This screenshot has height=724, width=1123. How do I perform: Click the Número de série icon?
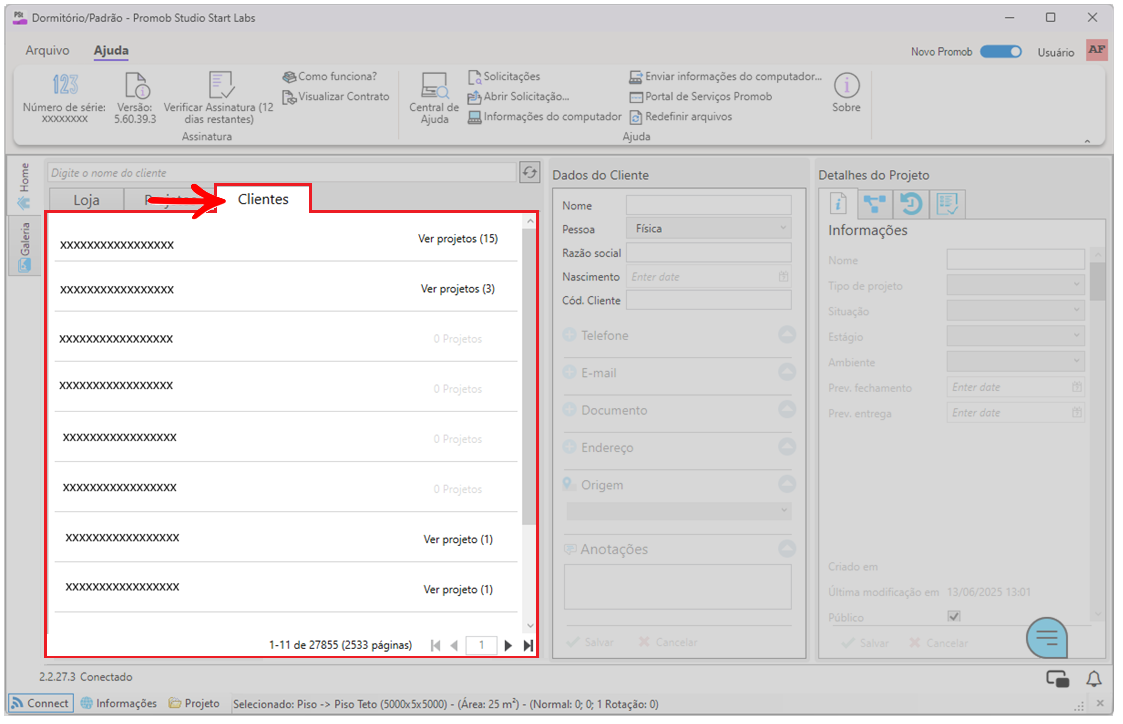pos(64,85)
